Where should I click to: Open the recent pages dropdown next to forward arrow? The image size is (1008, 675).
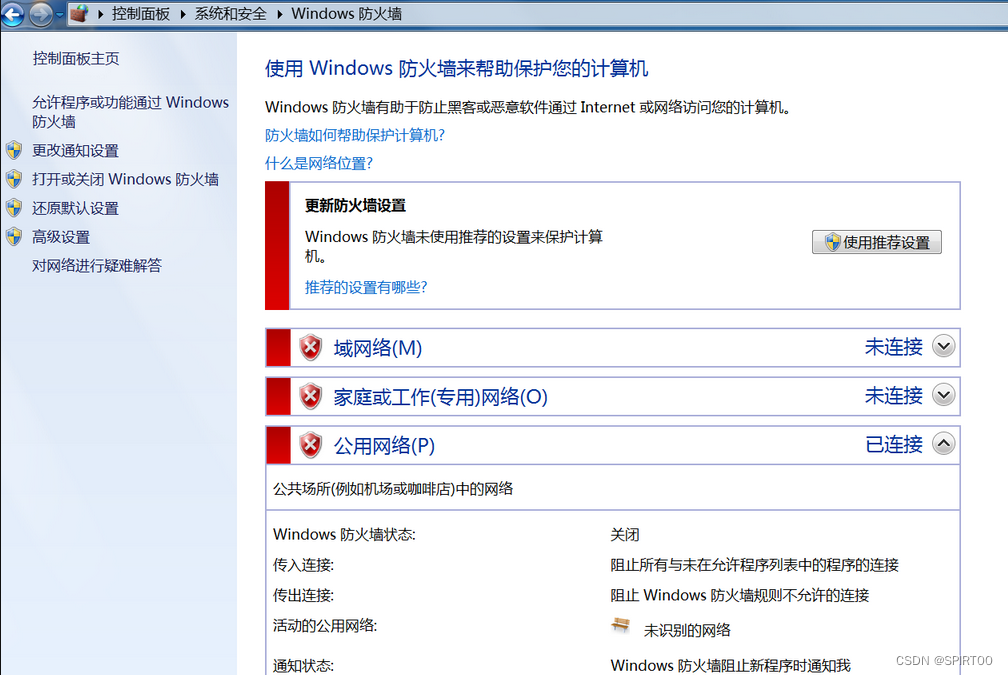click(60, 14)
